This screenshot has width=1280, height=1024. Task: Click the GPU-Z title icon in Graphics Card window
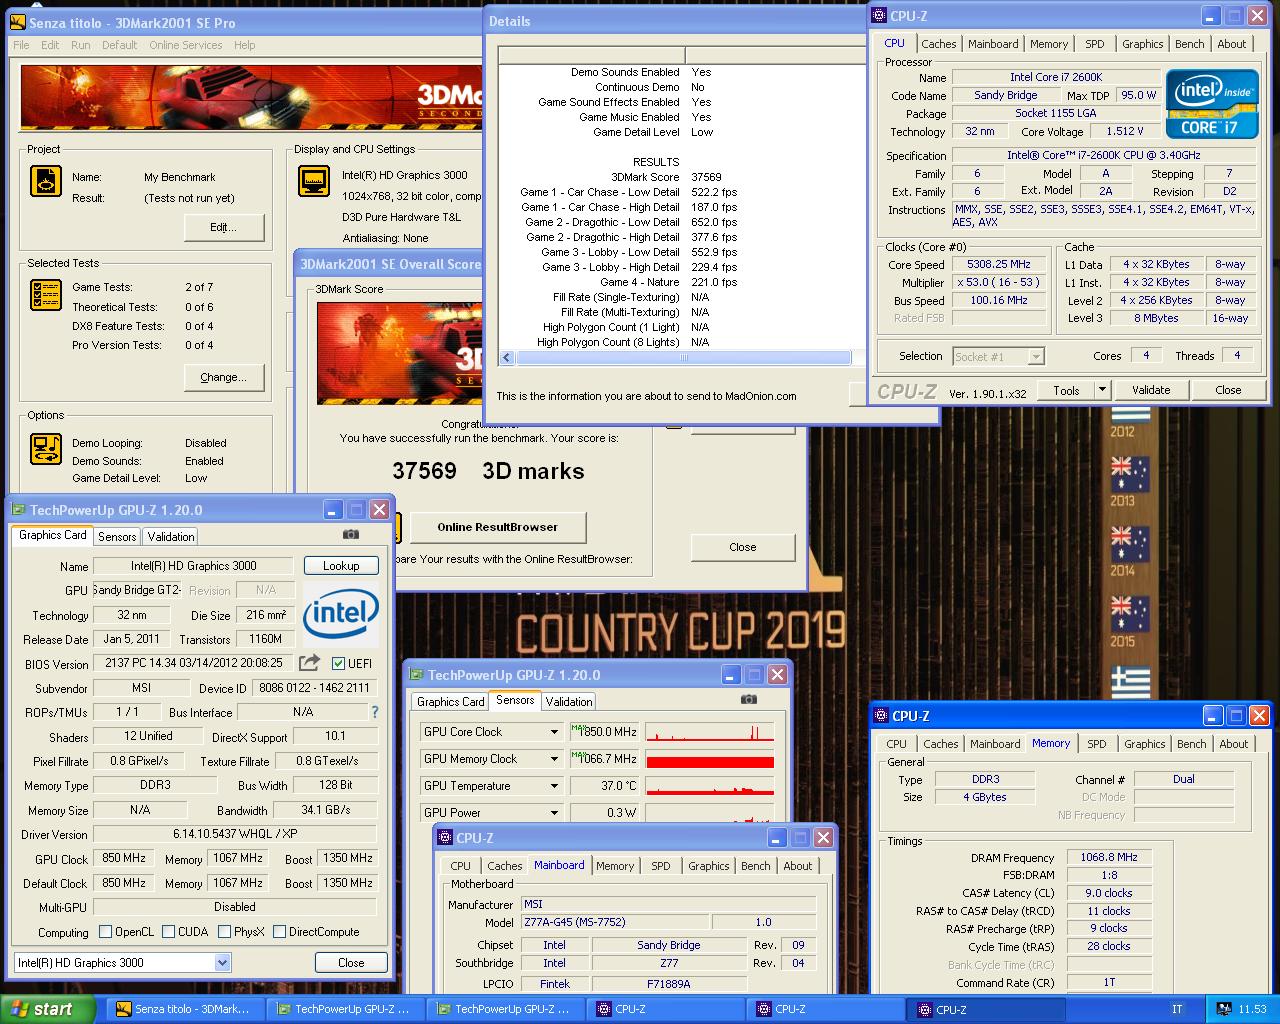click(x=18, y=510)
